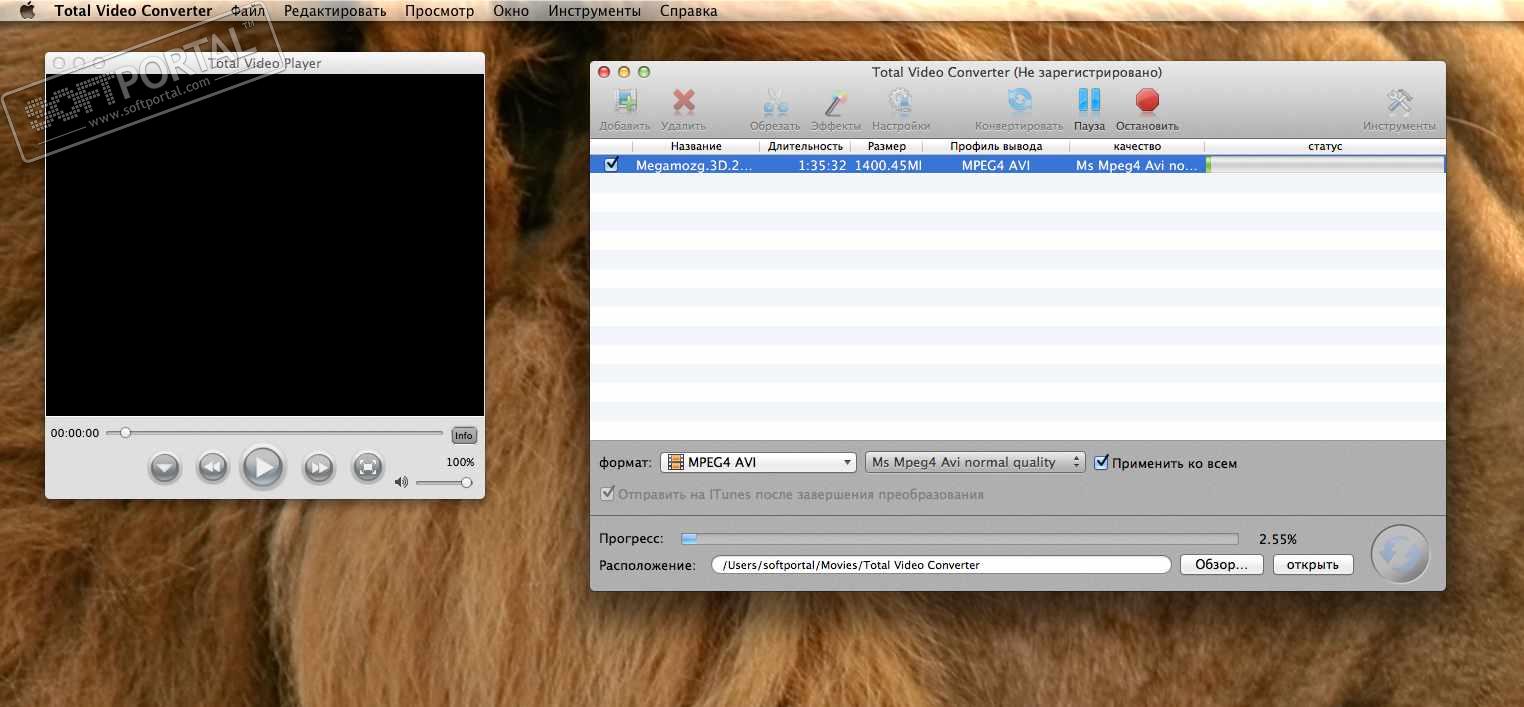Click the открыть button

[x=1313, y=565]
